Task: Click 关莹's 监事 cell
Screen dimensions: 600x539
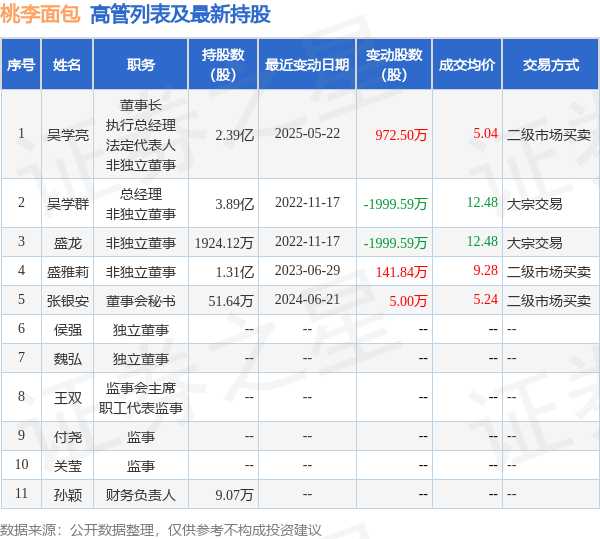Action: coord(141,466)
